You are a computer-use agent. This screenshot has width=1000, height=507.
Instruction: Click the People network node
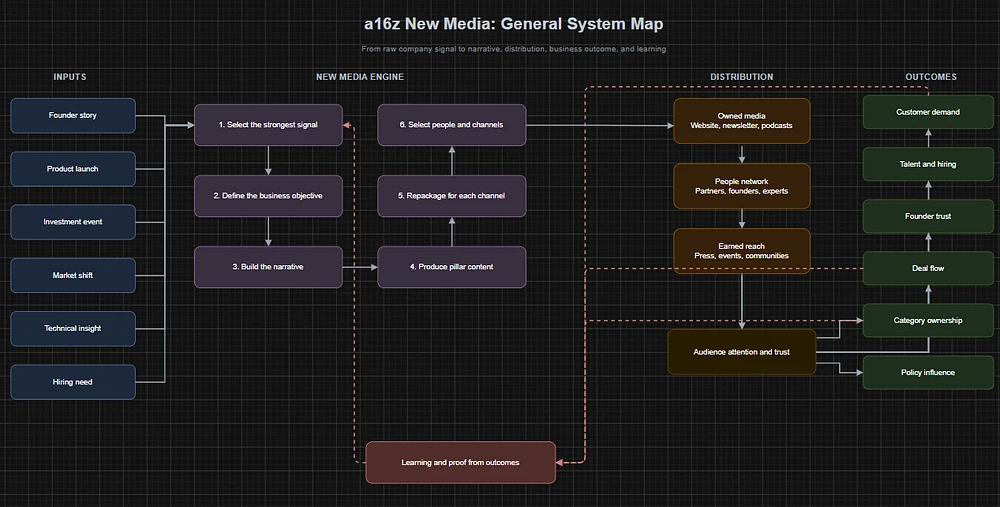(x=742, y=186)
